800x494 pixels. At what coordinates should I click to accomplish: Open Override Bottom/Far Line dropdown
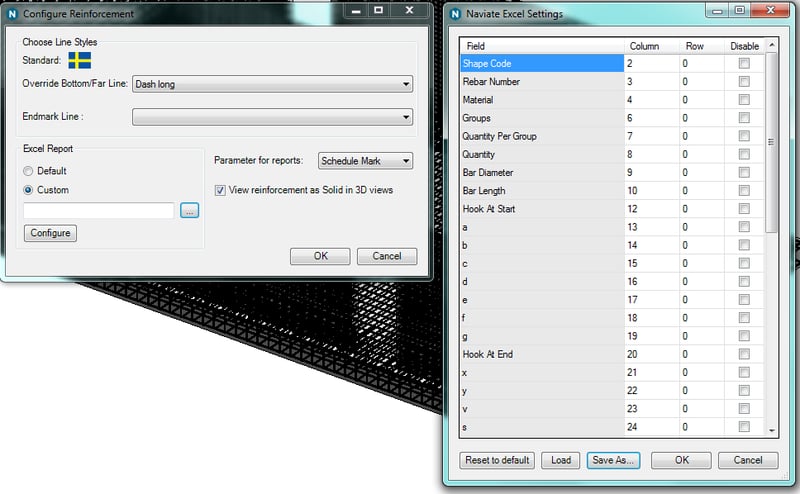(x=272, y=84)
